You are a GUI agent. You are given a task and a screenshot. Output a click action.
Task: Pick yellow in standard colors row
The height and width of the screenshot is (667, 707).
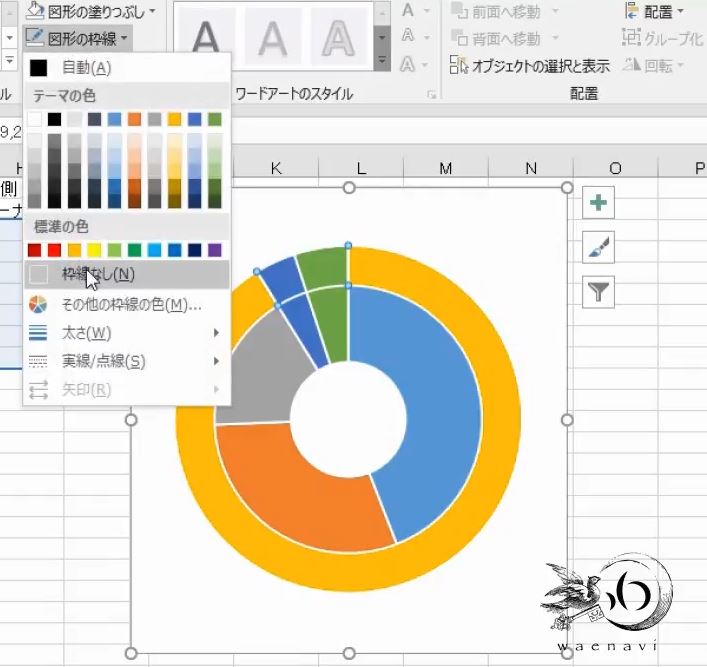[95, 250]
